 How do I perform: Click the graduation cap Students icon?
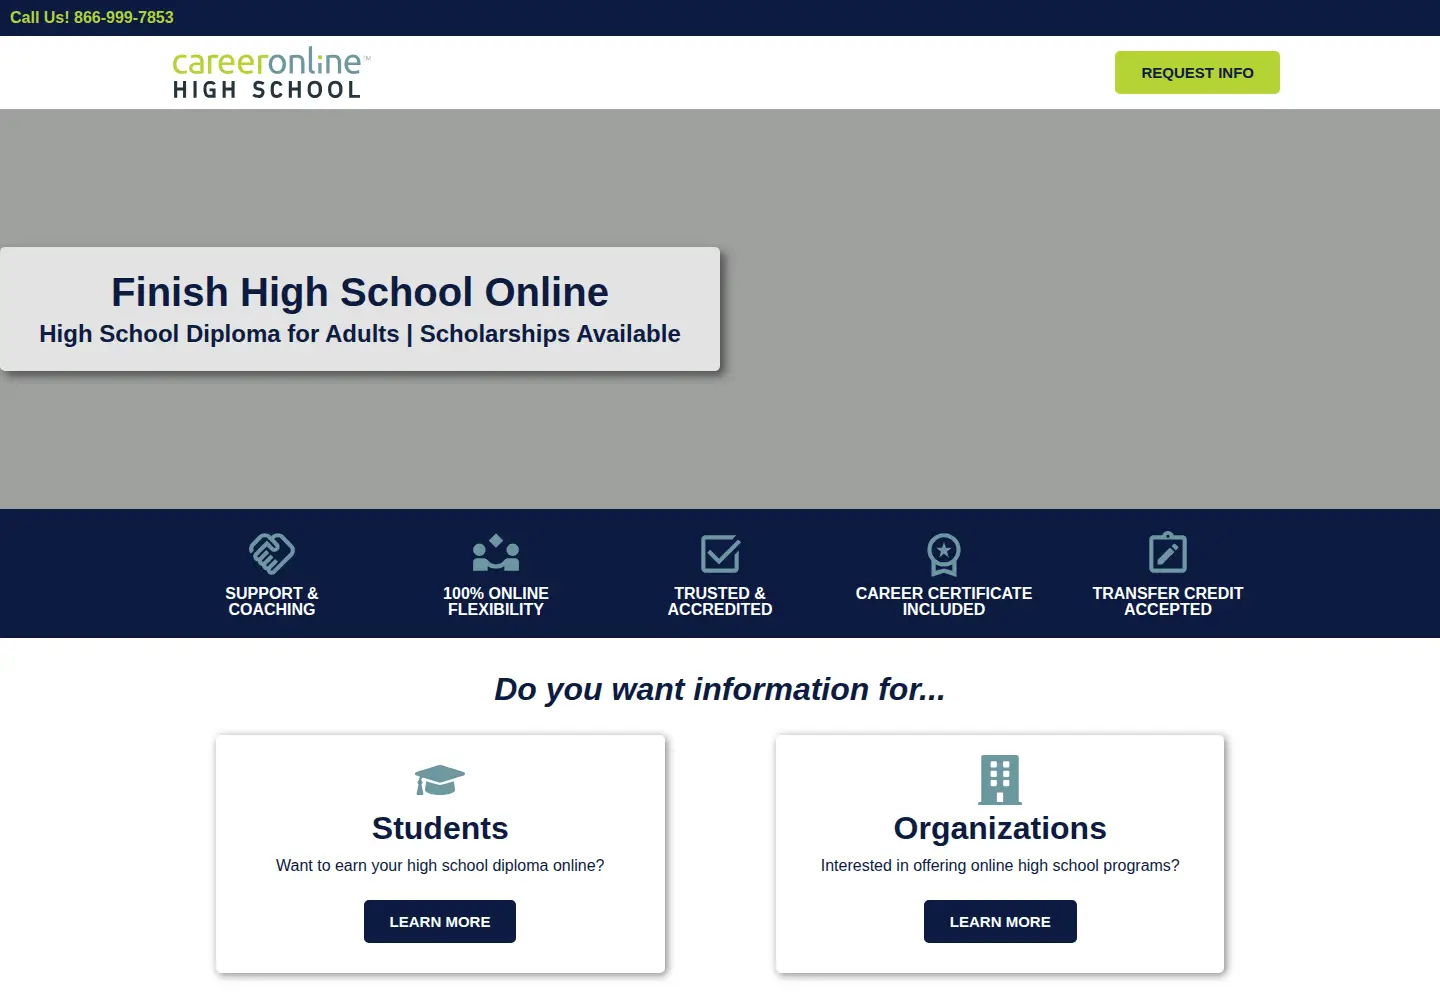(440, 780)
